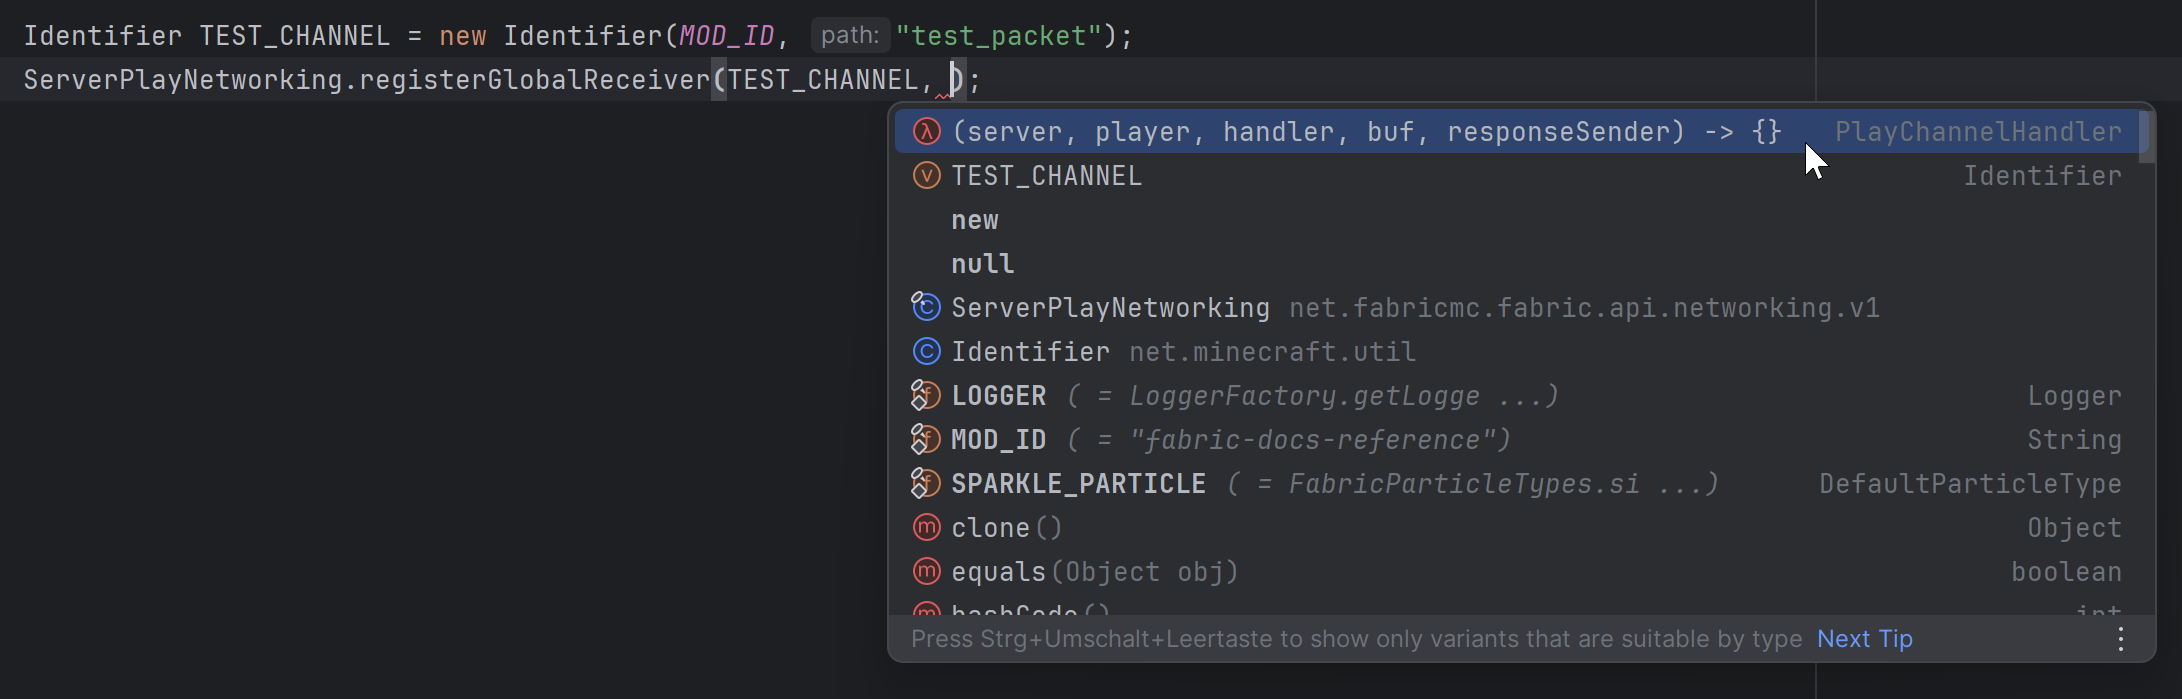Open the Next Tip link
This screenshot has width=2182, height=699.
pos(1864,638)
